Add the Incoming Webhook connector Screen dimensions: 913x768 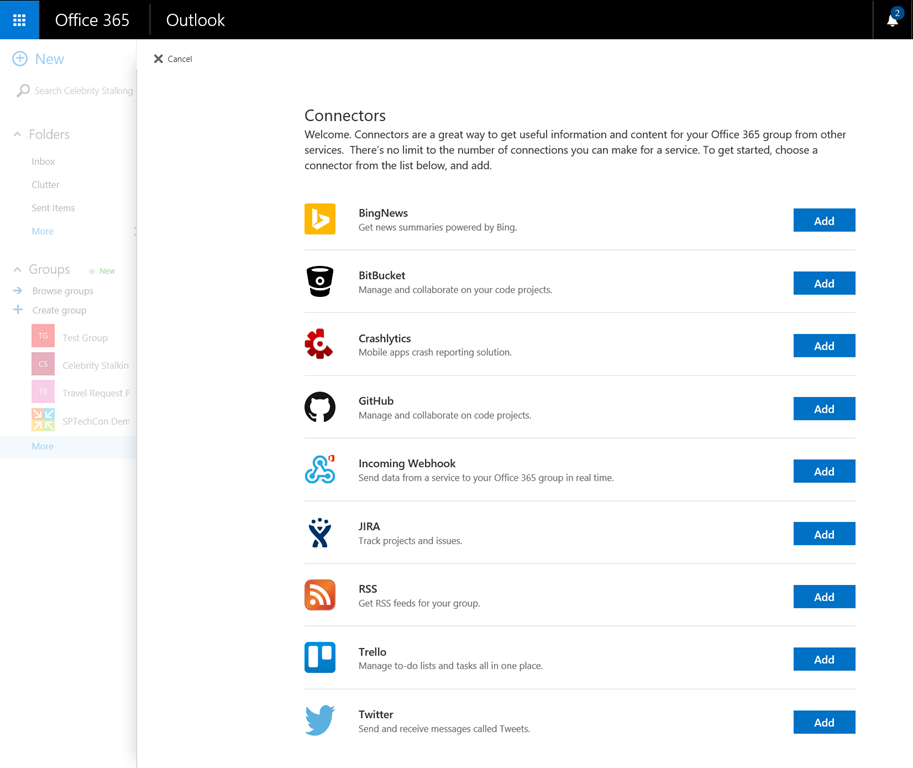(x=824, y=471)
